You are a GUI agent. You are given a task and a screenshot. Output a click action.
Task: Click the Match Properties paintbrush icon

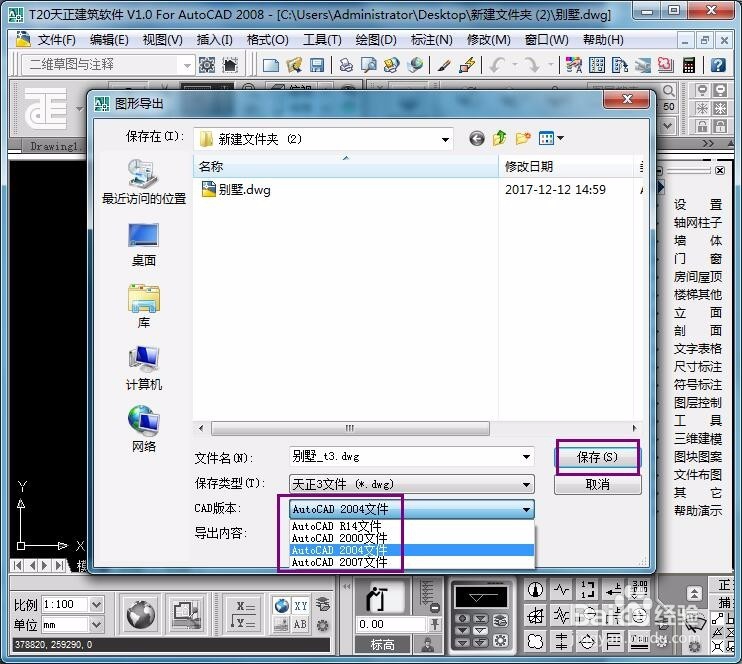click(443, 65)
